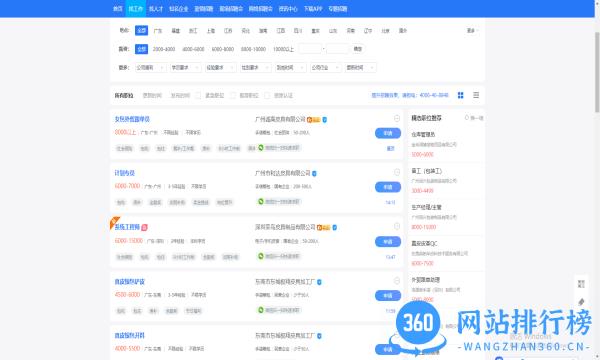Click refresh icon beside 换一组 in recommendations
This screenshot has height=360, width=600.
tap(466, 117)
